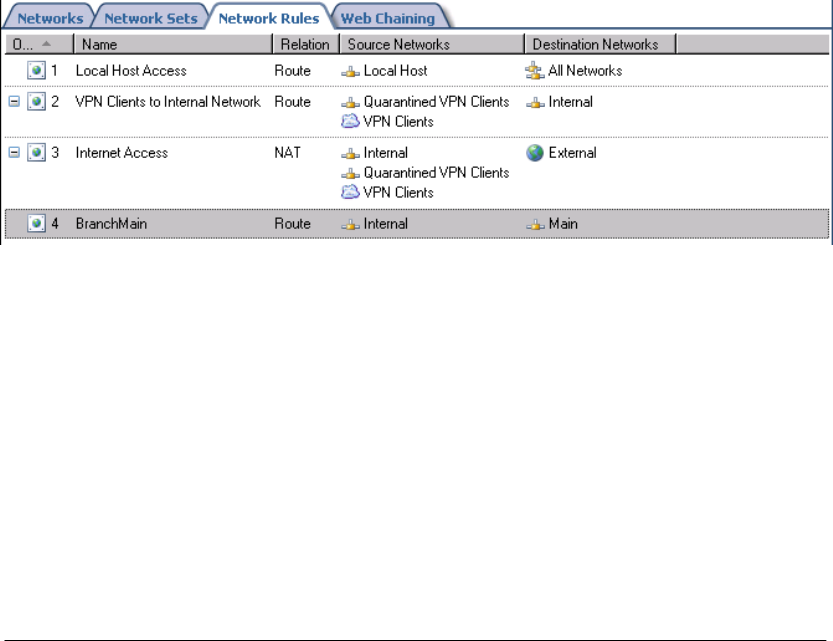Collapse the VPN Clients to Internal Network rule

pos(13,102)
